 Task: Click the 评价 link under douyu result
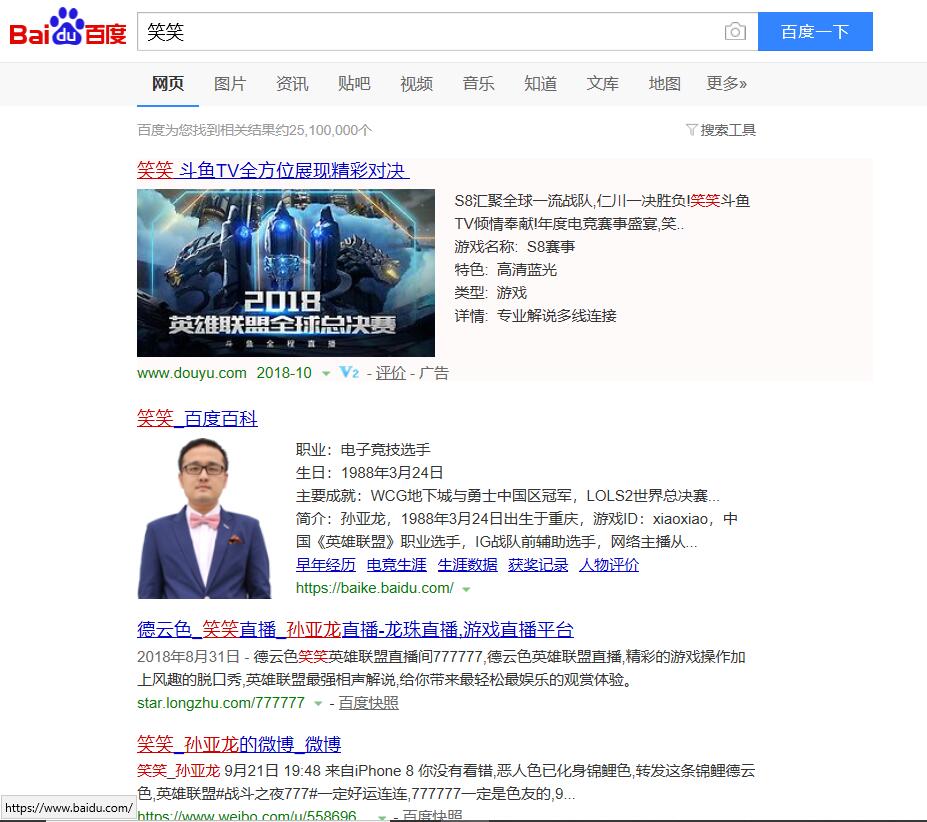pos(391,373)
